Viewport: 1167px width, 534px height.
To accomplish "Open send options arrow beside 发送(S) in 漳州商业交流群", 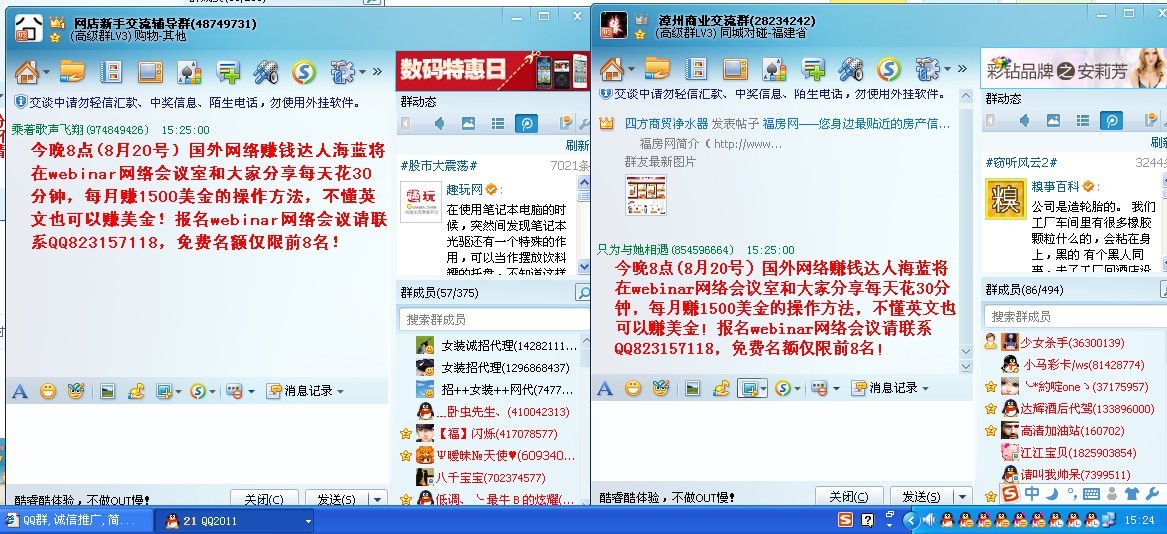I will click(964, 497).
